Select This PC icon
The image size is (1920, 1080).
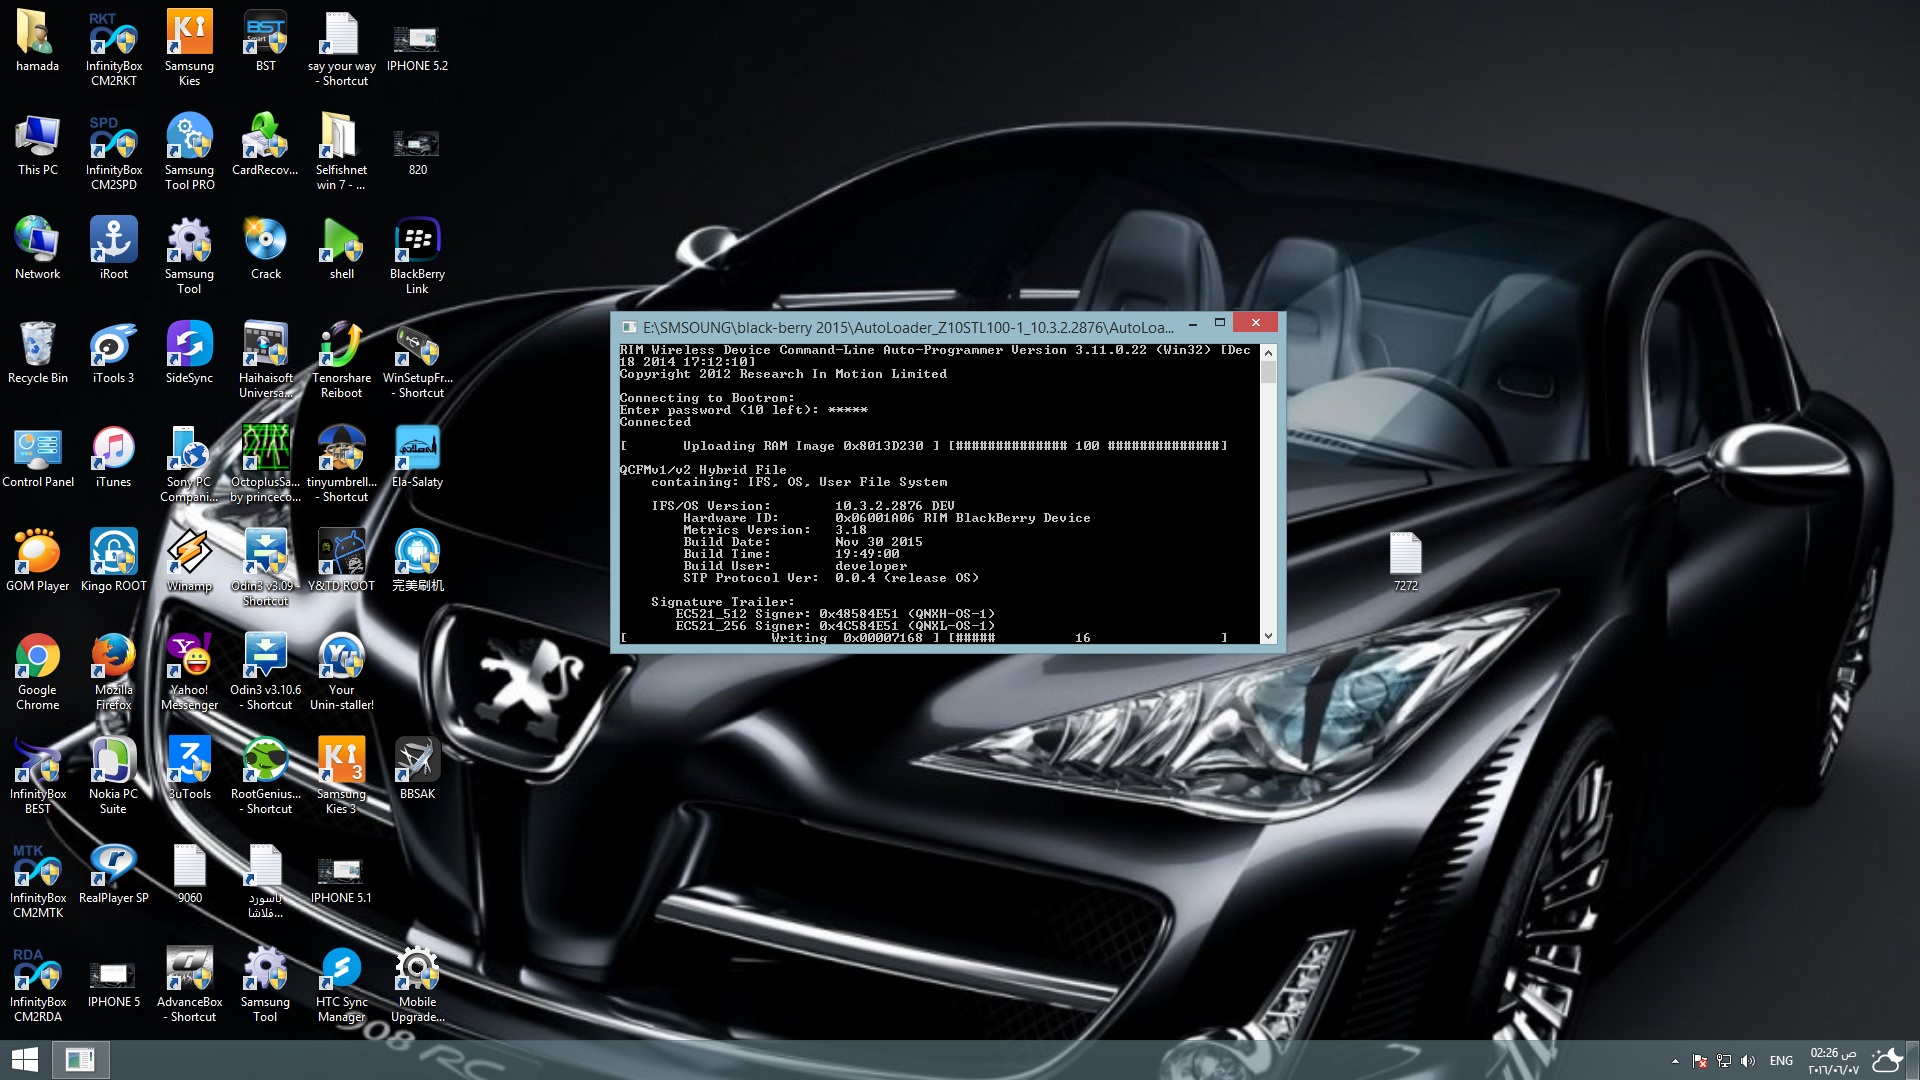tap(37, 146)
